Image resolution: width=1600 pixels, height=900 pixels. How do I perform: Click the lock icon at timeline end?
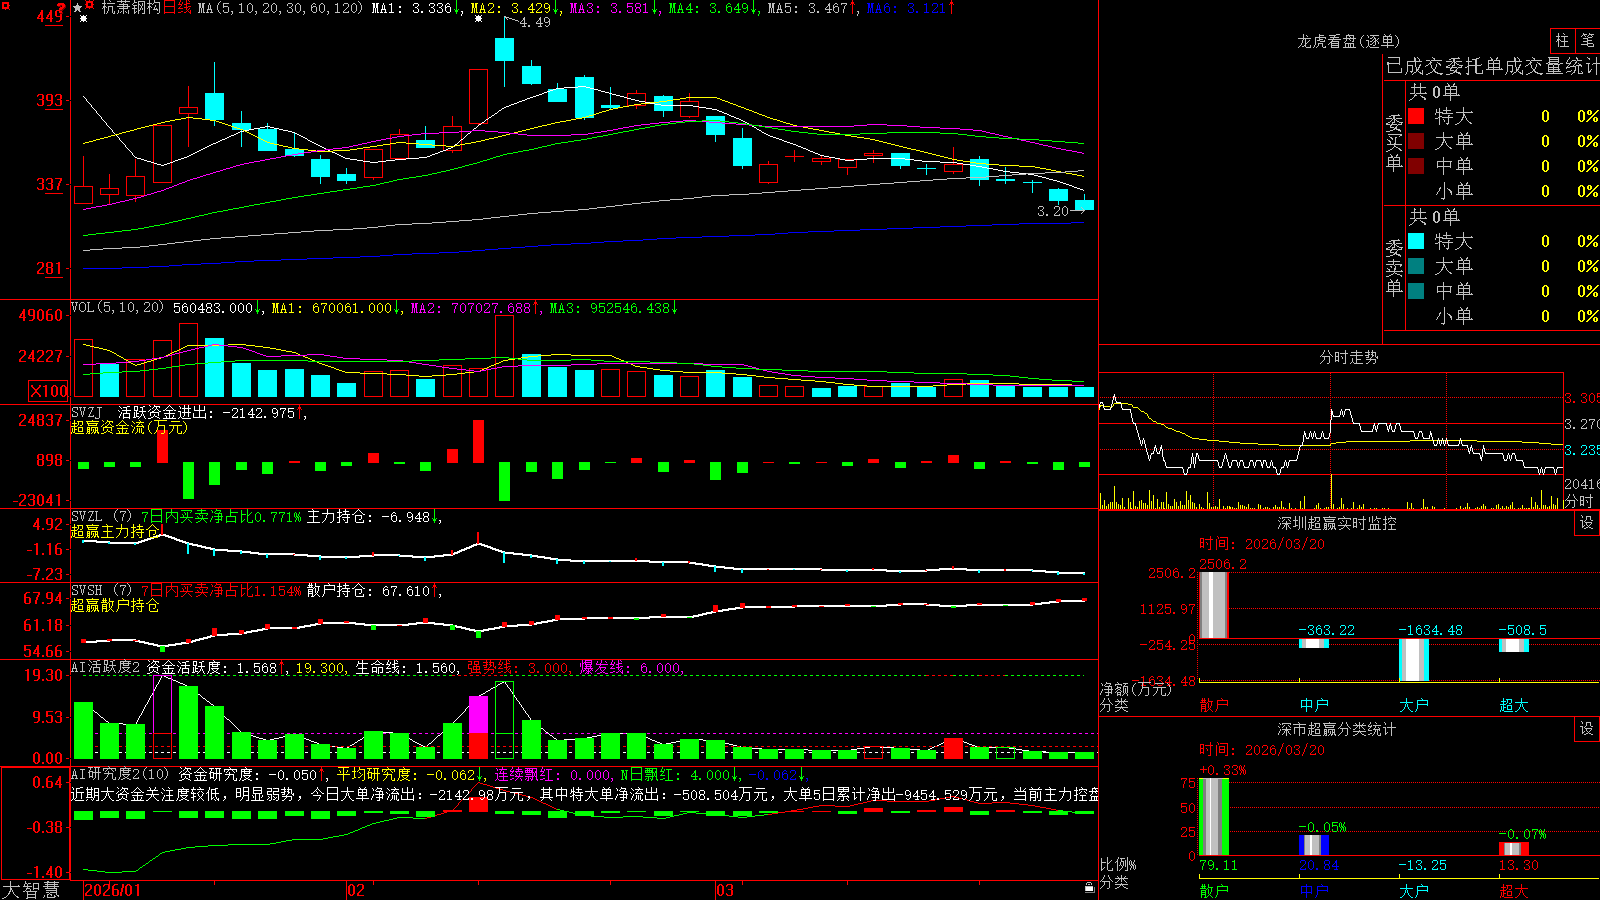coord(1089,887)
